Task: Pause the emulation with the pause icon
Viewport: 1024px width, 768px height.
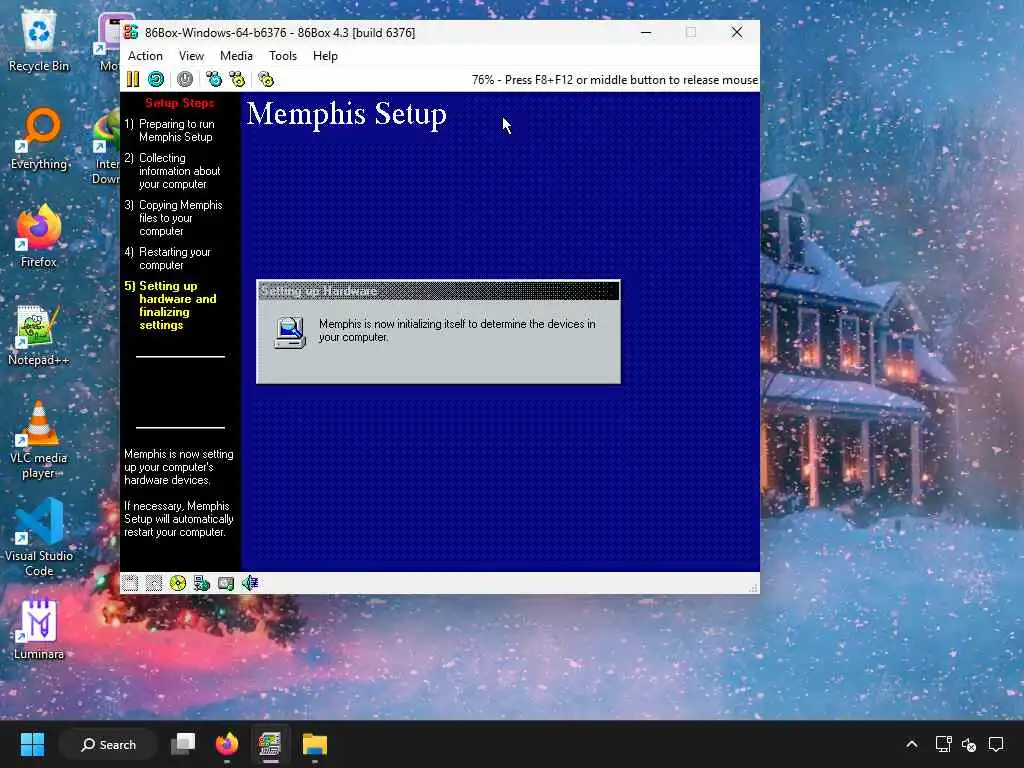Action: pos(133,80)
